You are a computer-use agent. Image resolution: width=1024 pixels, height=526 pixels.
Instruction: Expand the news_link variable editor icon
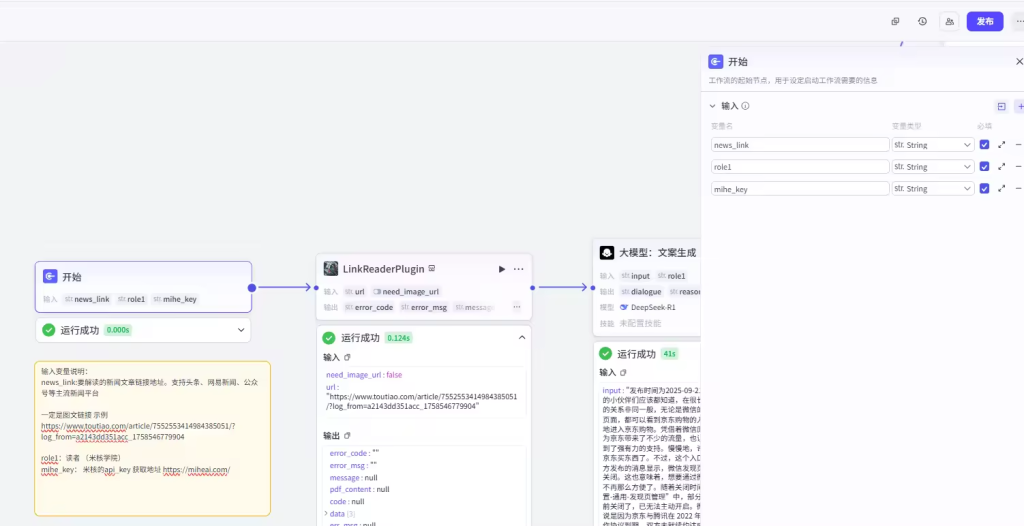(1001, 145)
